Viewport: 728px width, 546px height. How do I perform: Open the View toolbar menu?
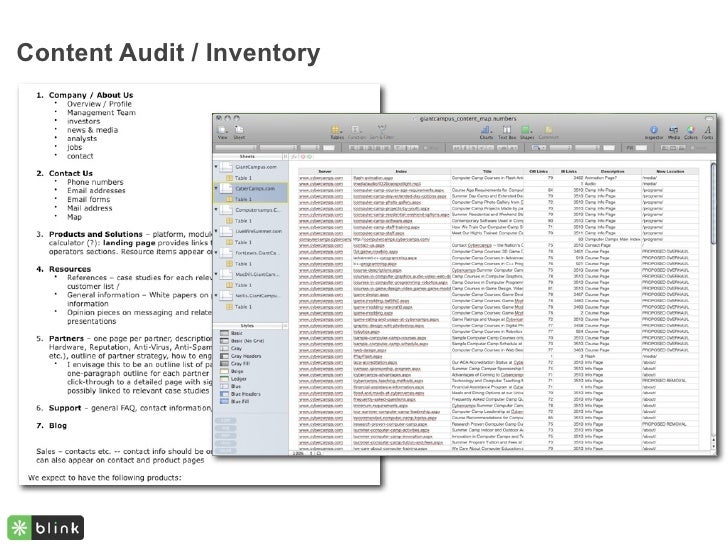223,132
